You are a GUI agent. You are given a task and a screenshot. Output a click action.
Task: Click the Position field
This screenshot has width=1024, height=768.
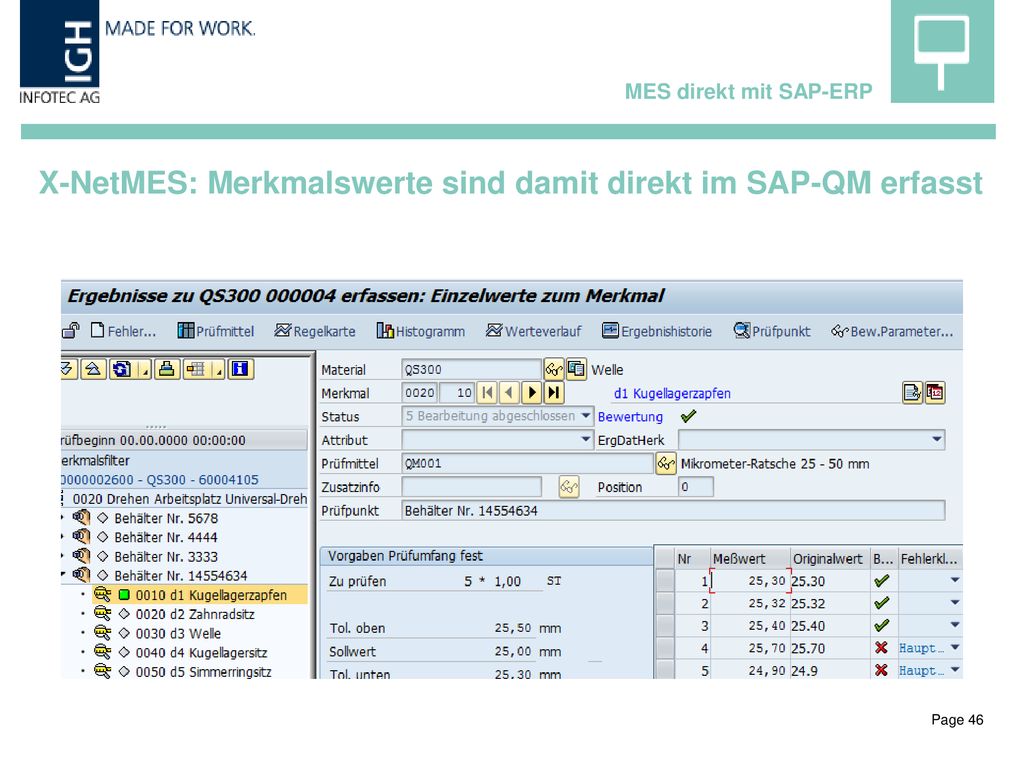tap(696, 487)
